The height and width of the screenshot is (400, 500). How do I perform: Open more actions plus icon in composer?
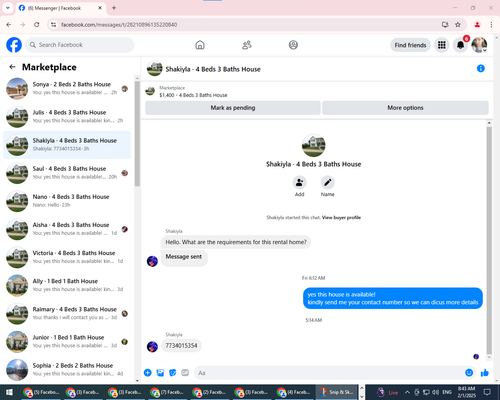[x=148, y=373]
